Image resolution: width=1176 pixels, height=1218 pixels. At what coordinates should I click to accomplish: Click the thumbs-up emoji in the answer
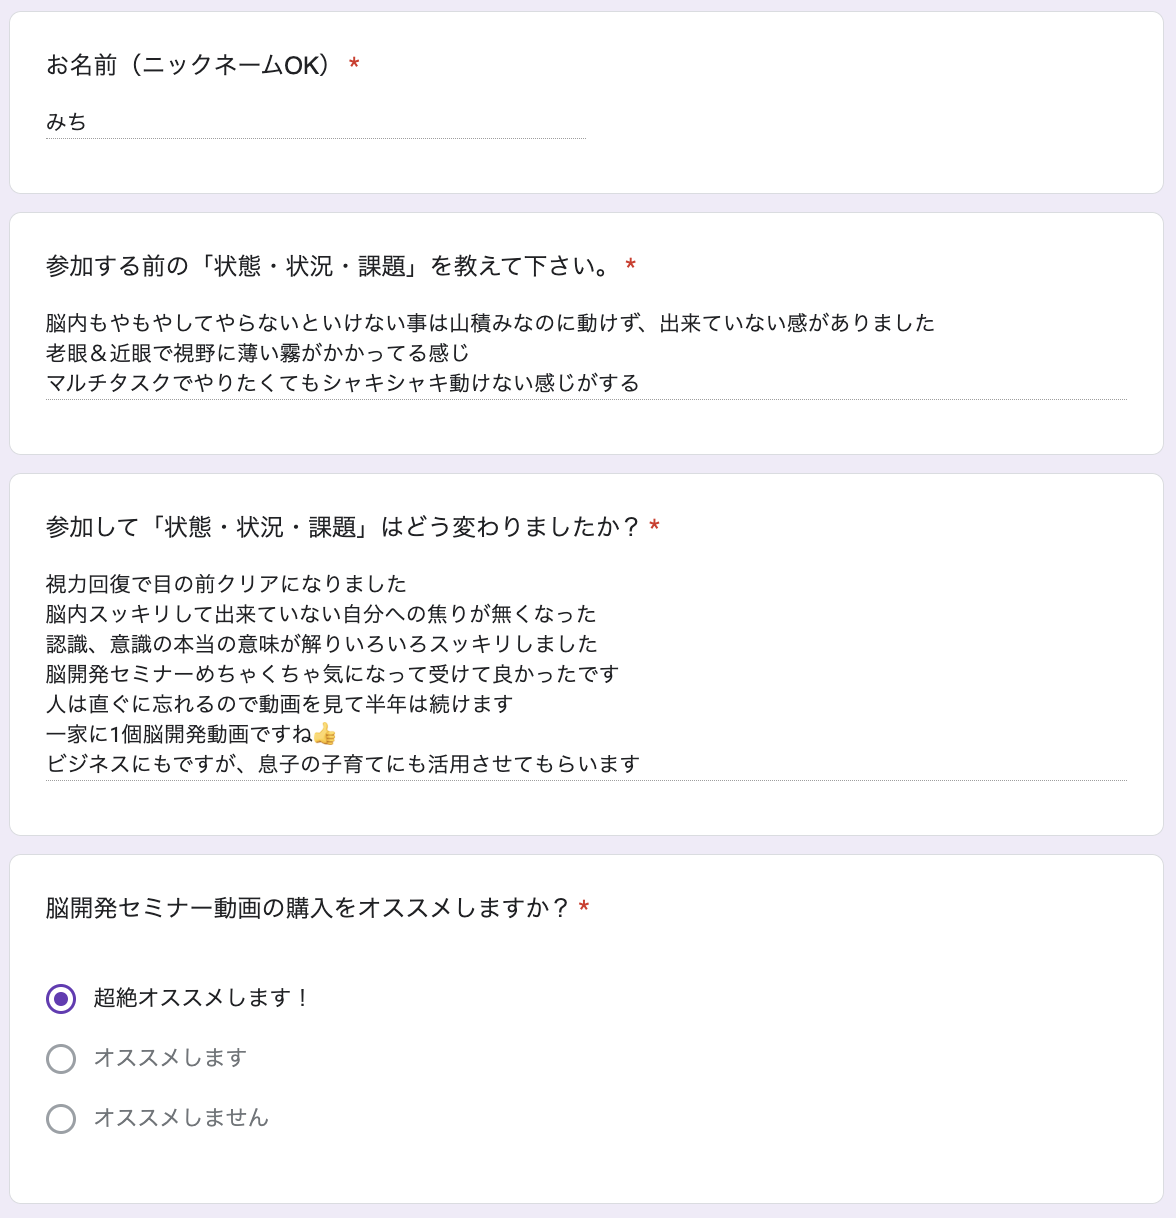click(325, 734)
